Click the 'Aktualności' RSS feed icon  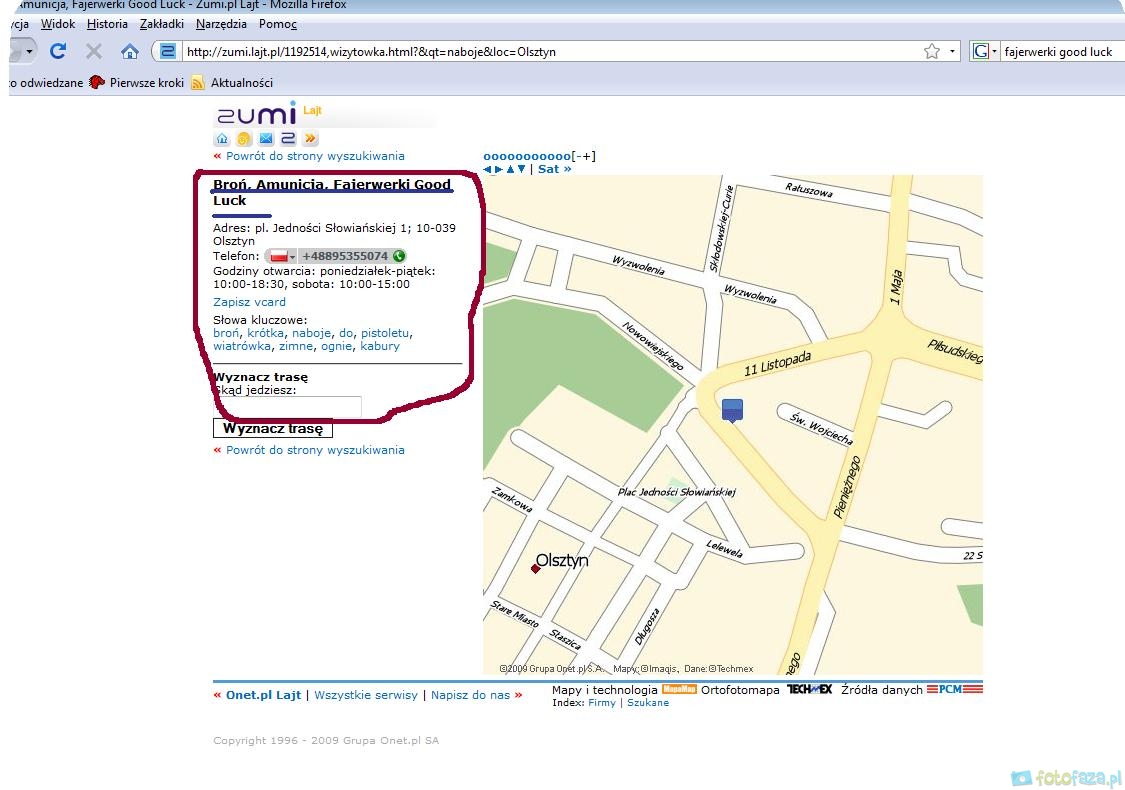(198, 83)
